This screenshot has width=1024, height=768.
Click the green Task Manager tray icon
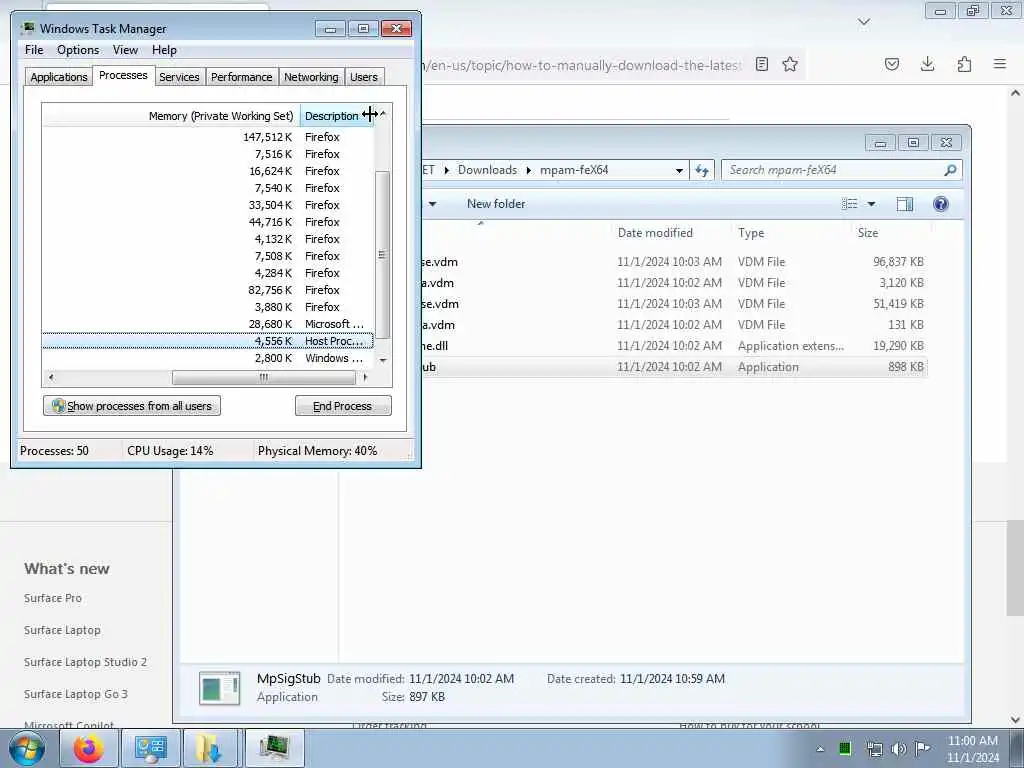click(x=845, y=748)
